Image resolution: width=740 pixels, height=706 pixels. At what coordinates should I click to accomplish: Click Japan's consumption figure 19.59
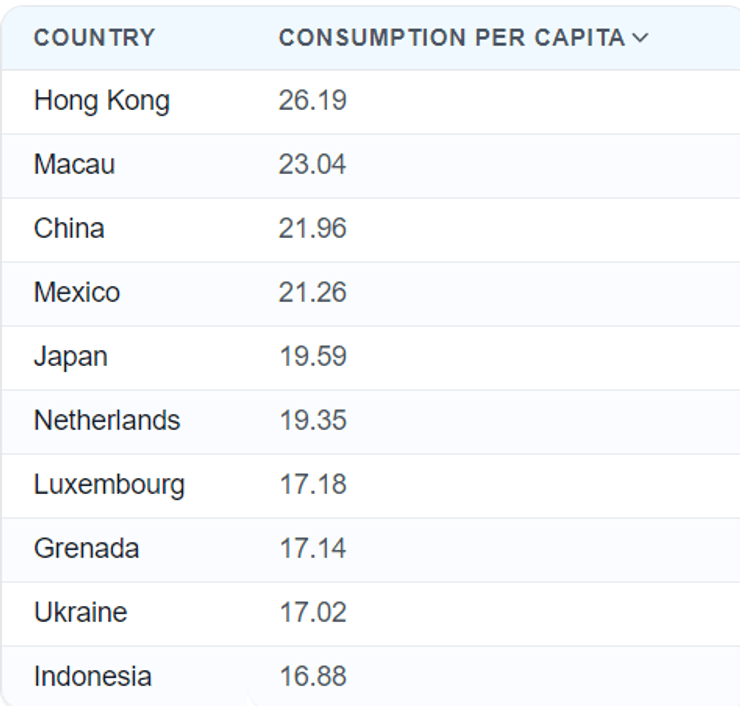(312, 357)
